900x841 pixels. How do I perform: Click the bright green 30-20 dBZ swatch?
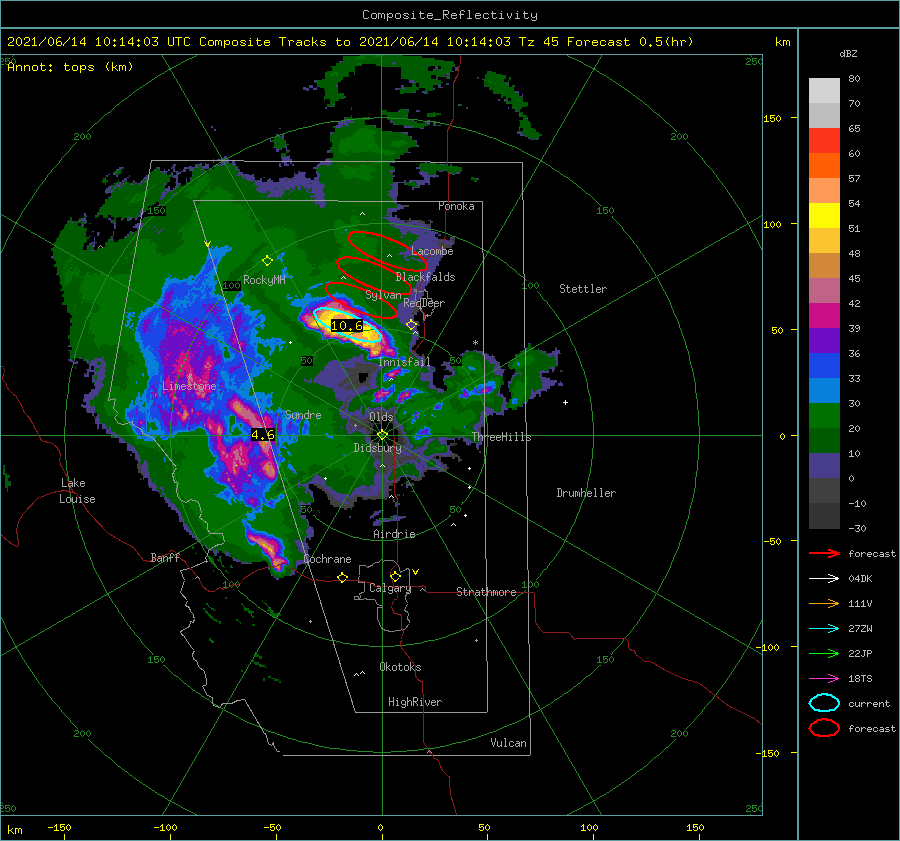click(824, 416)
